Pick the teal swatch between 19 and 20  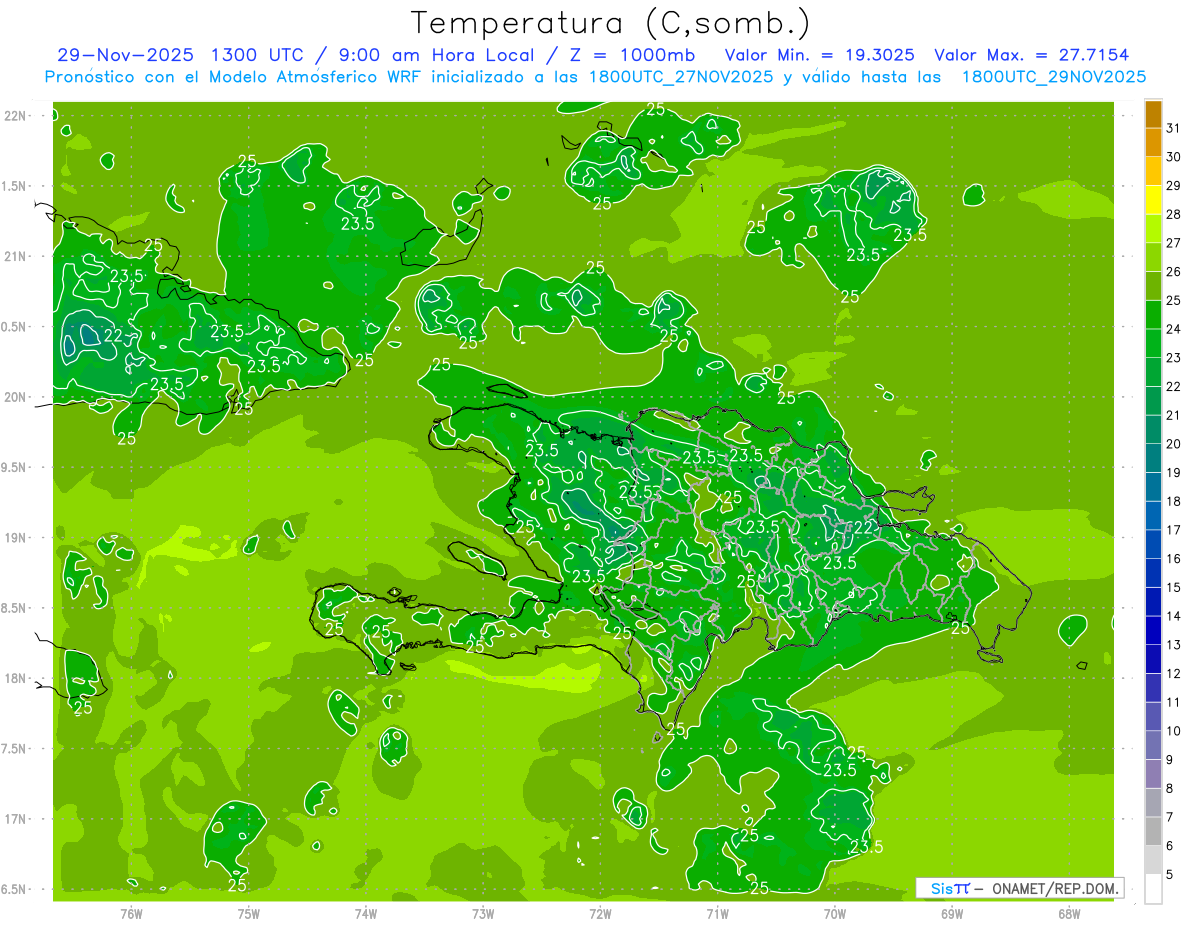pos(1153,458)
